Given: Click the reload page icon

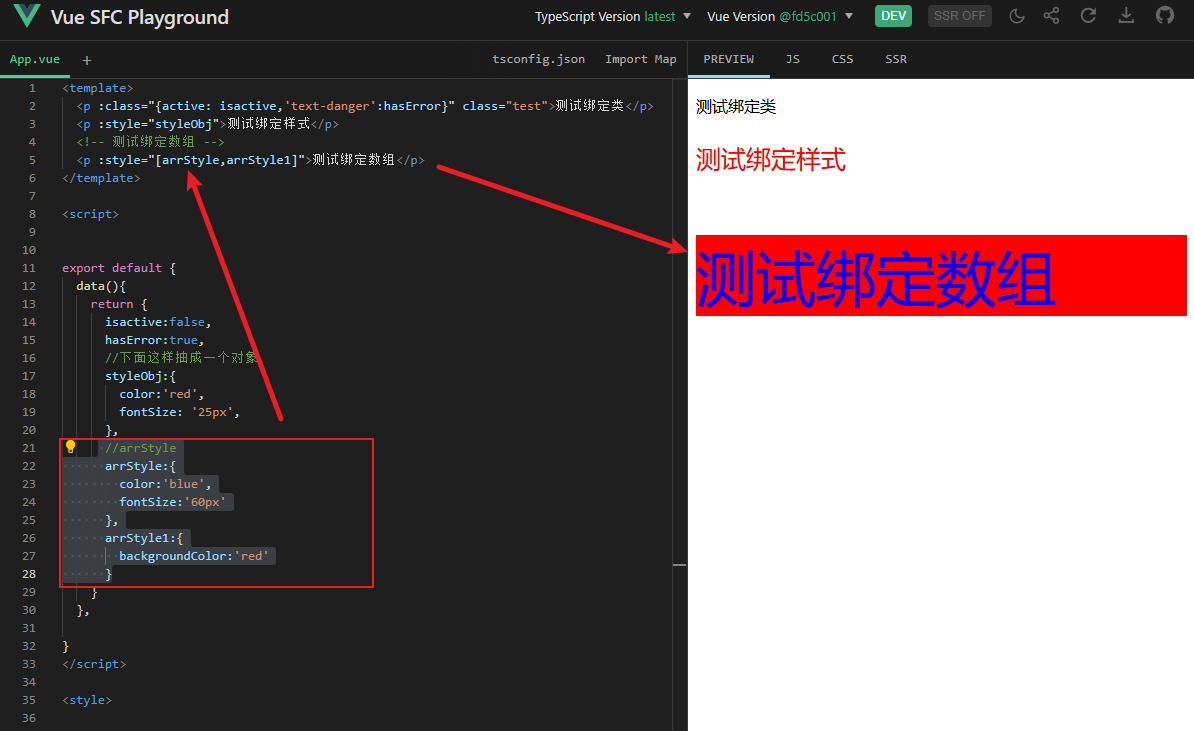Looking at the screenshot, I should (1088, 16).
